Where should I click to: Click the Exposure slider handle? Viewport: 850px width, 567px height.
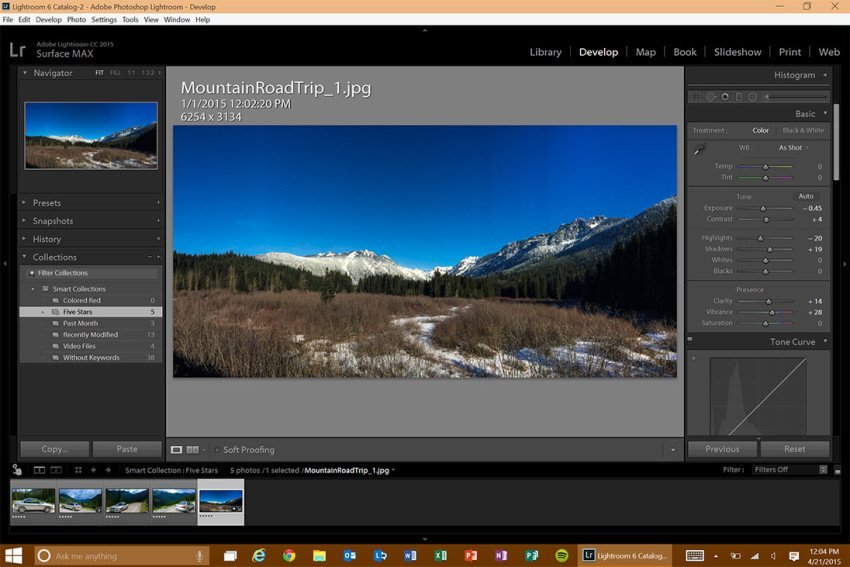pos(763,209)
